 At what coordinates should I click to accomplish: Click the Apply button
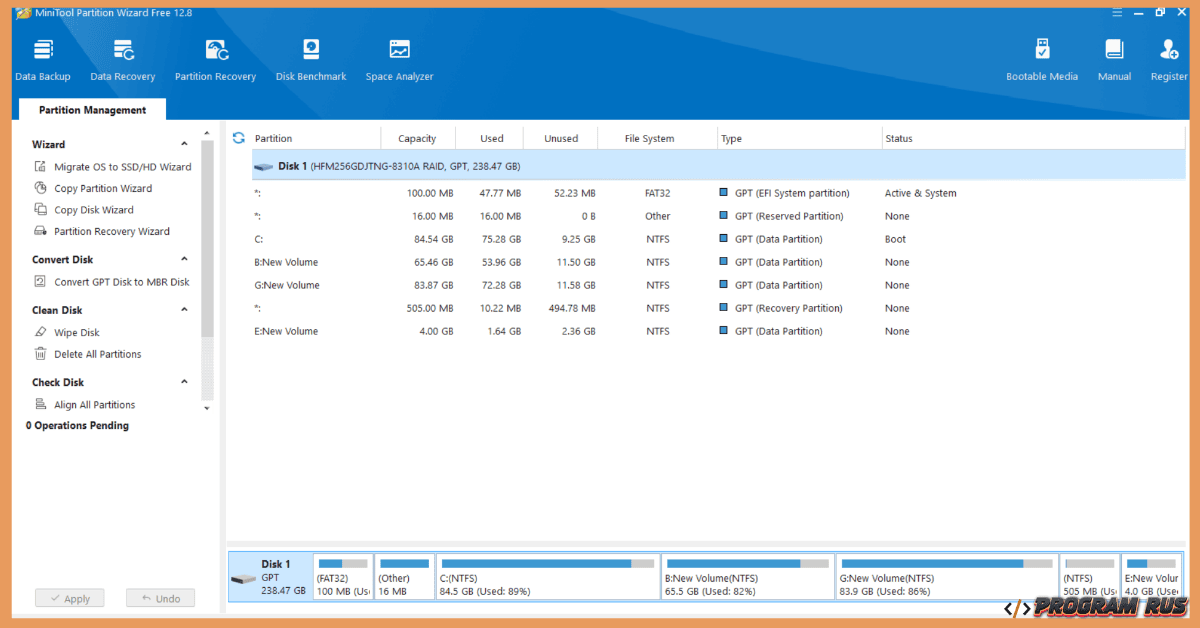(69, 598)
